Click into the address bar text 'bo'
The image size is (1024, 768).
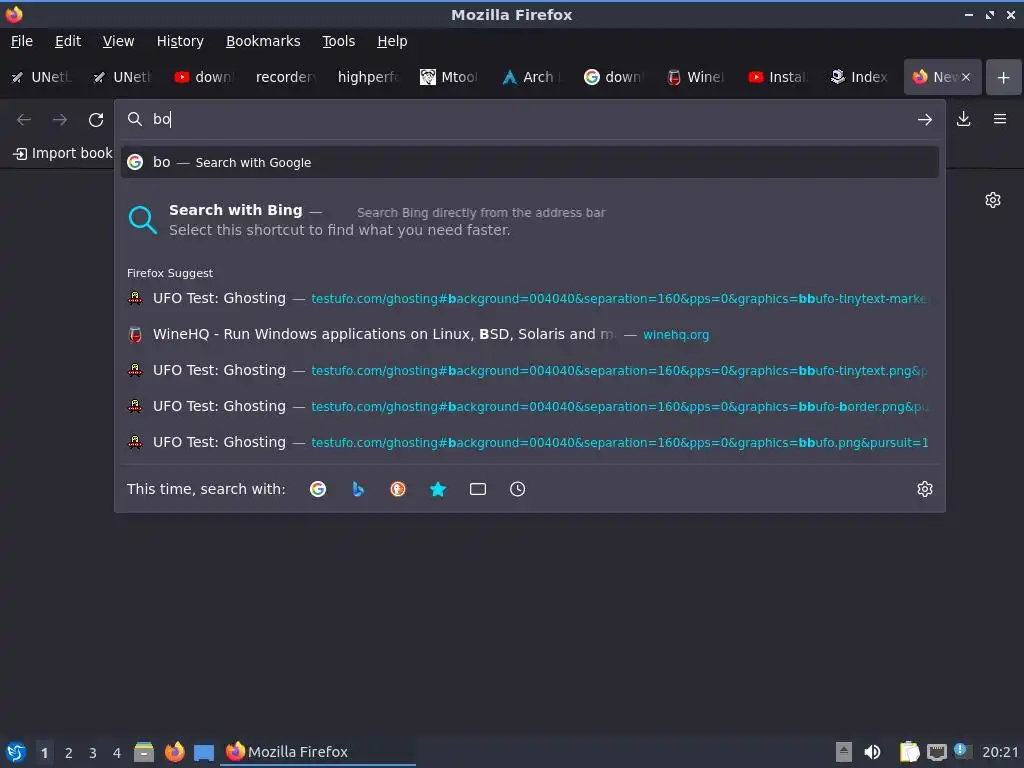coord(161,119)
